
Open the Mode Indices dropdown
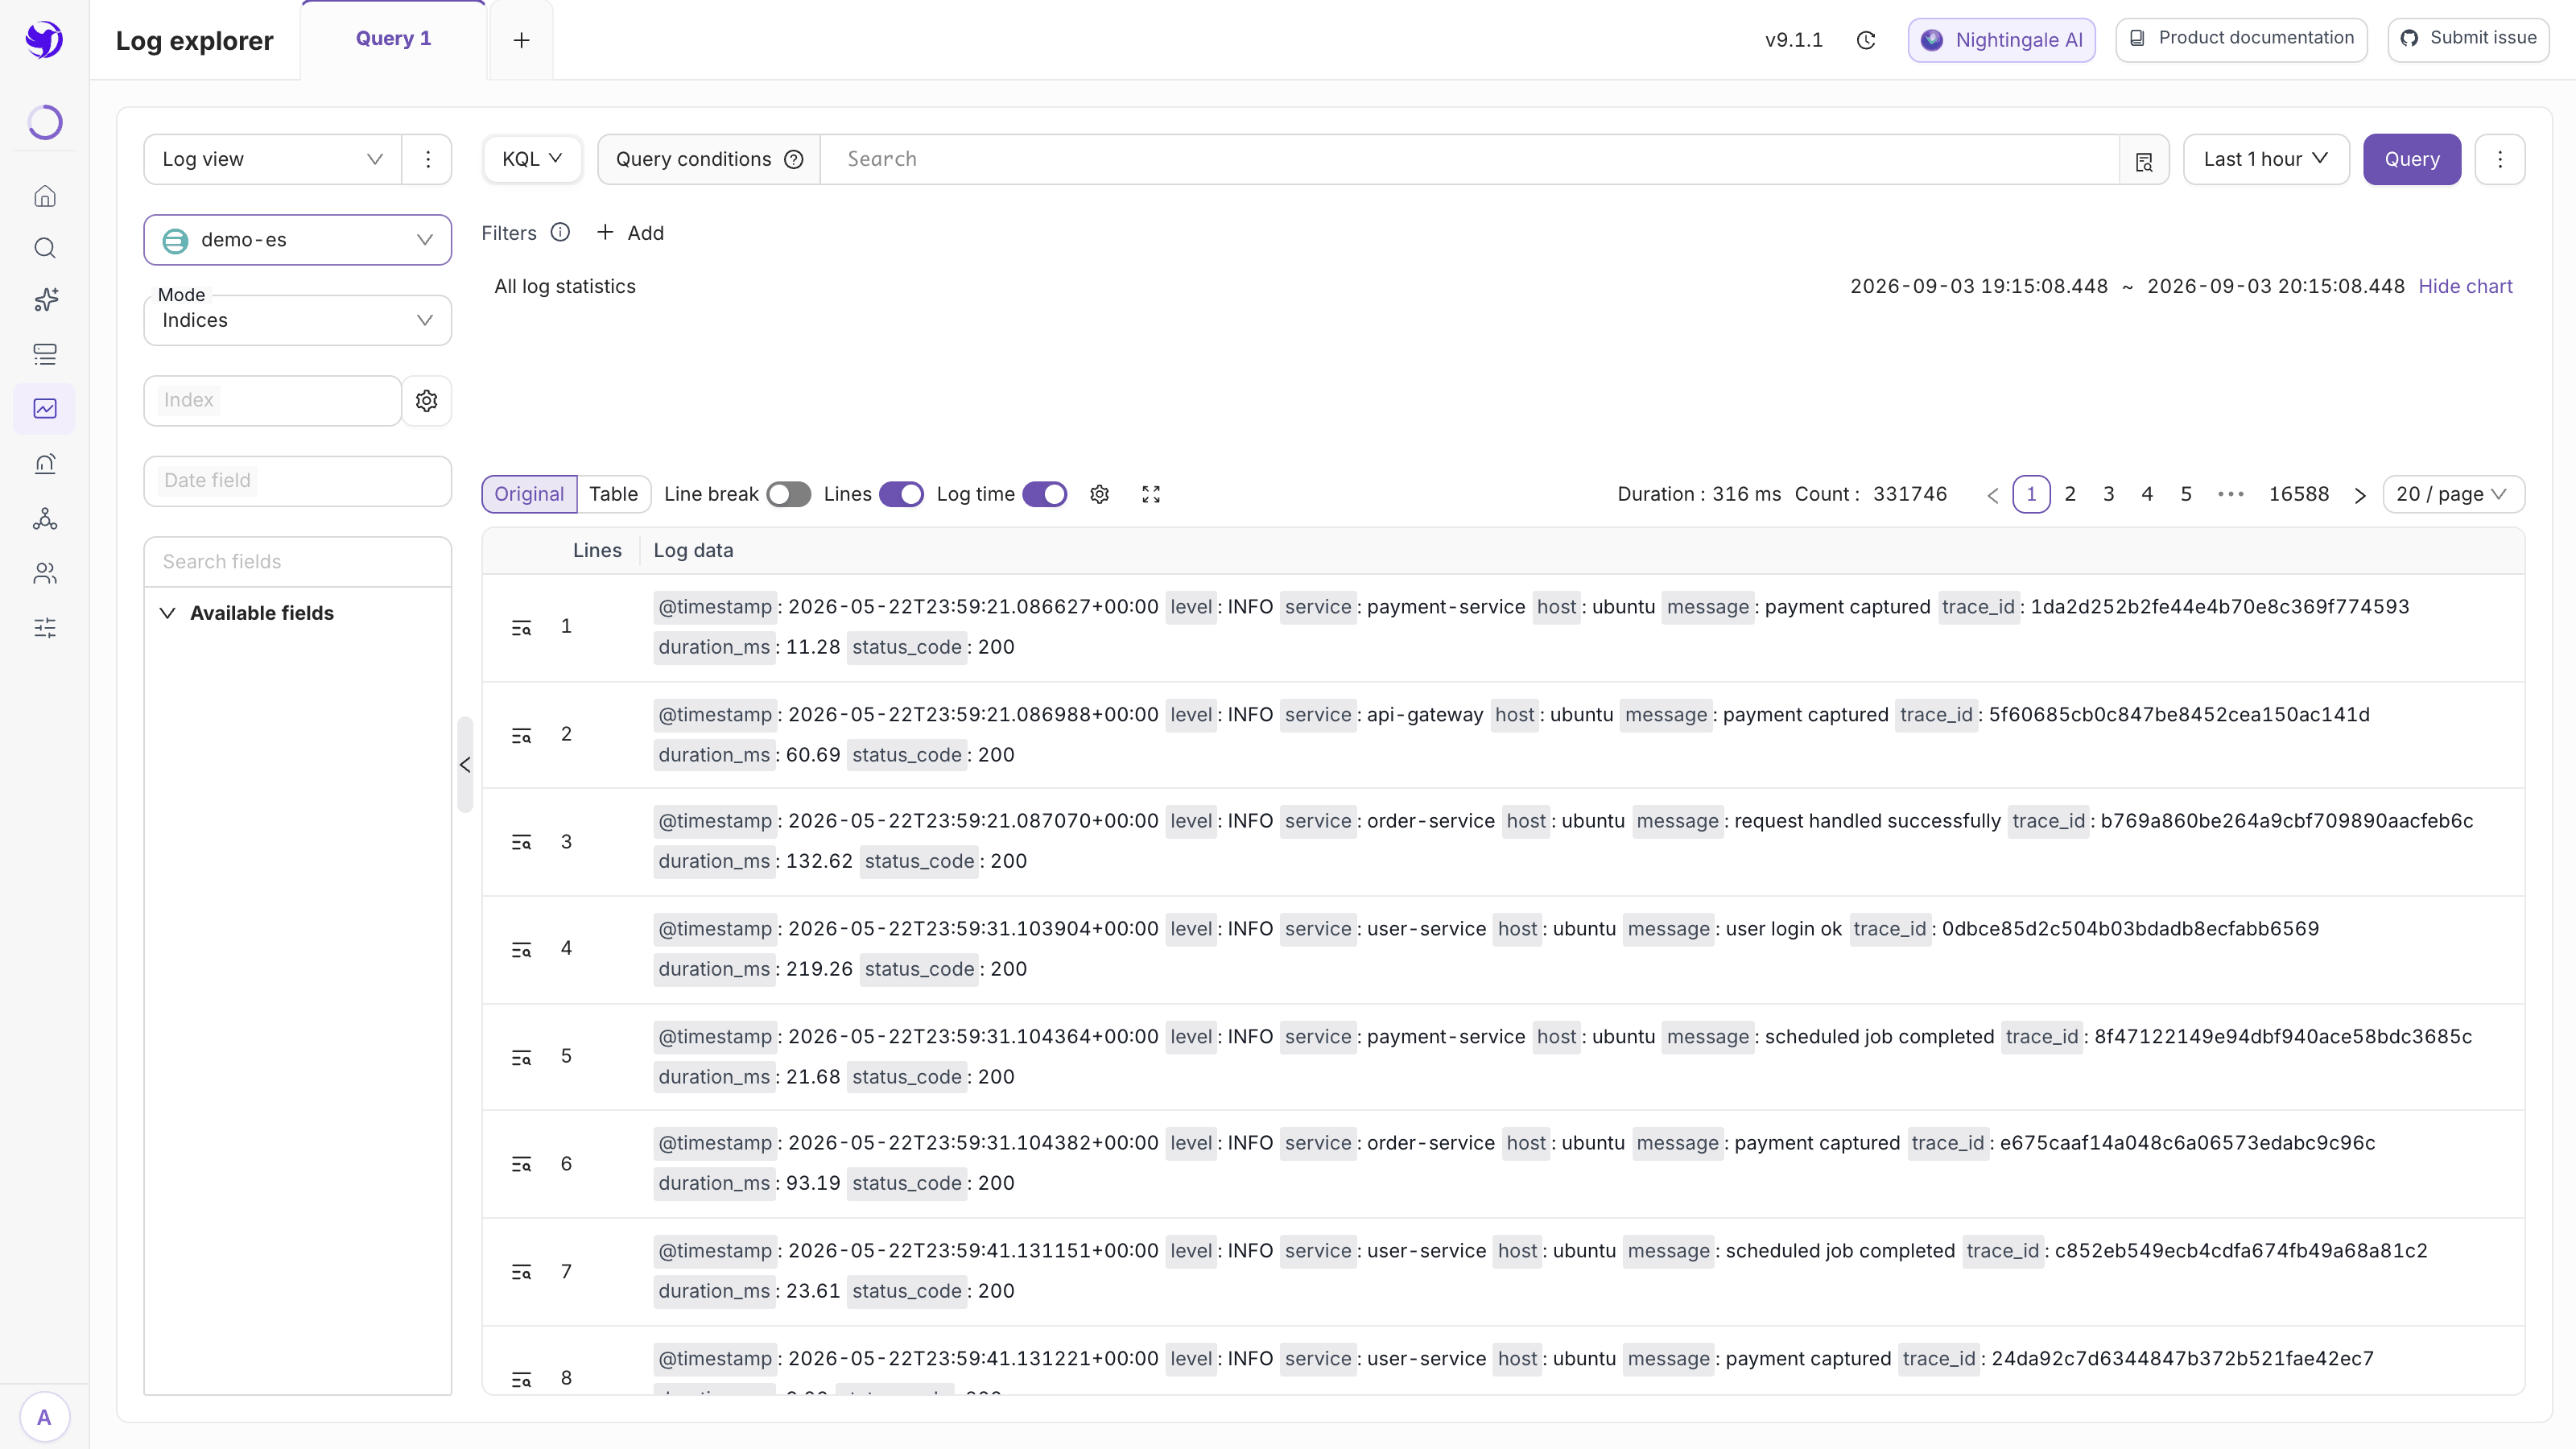click(297, 320)
